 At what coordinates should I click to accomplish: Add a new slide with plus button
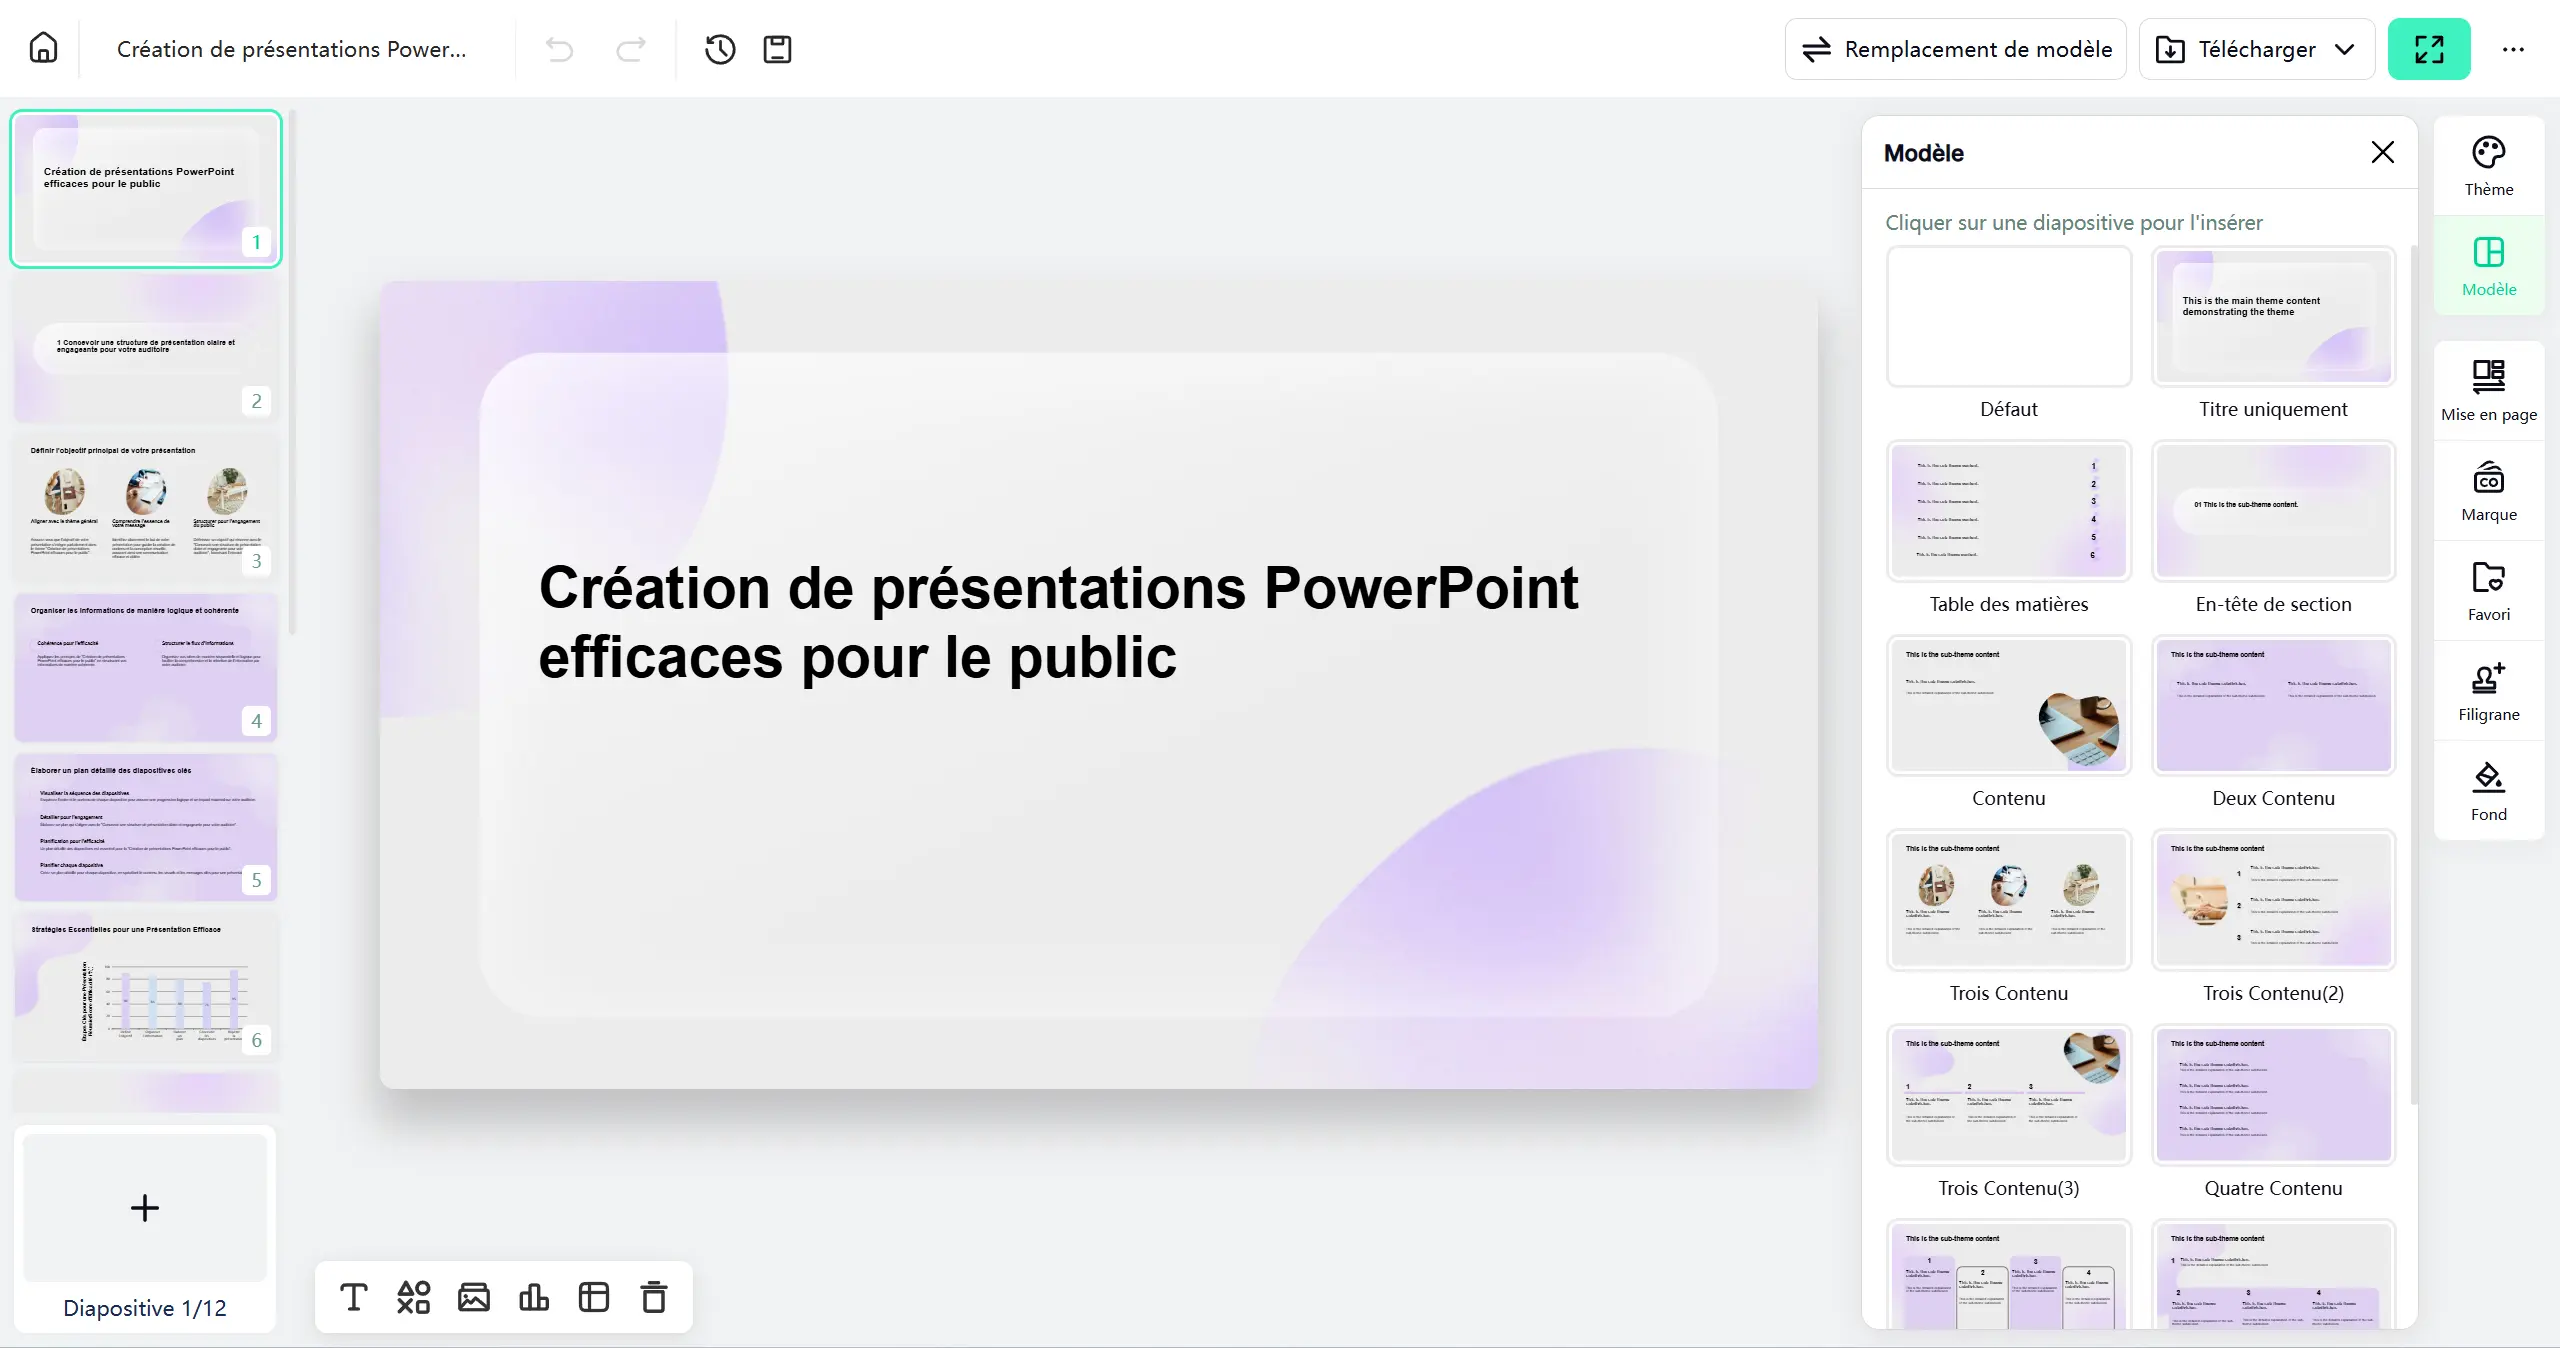coord(145,1207)
